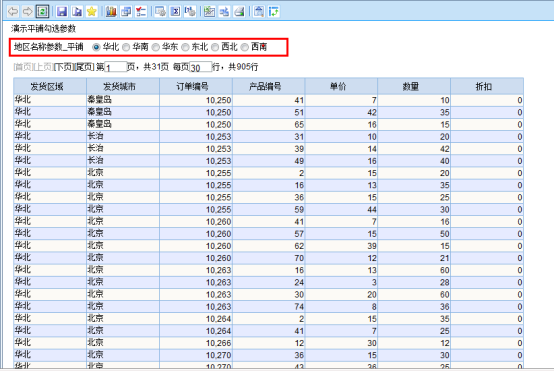Click the 地区名称参数_平铺 parameter label
The width and height of the screenshot is (554, 371).
pyautogui.click(x=48, y=47)
